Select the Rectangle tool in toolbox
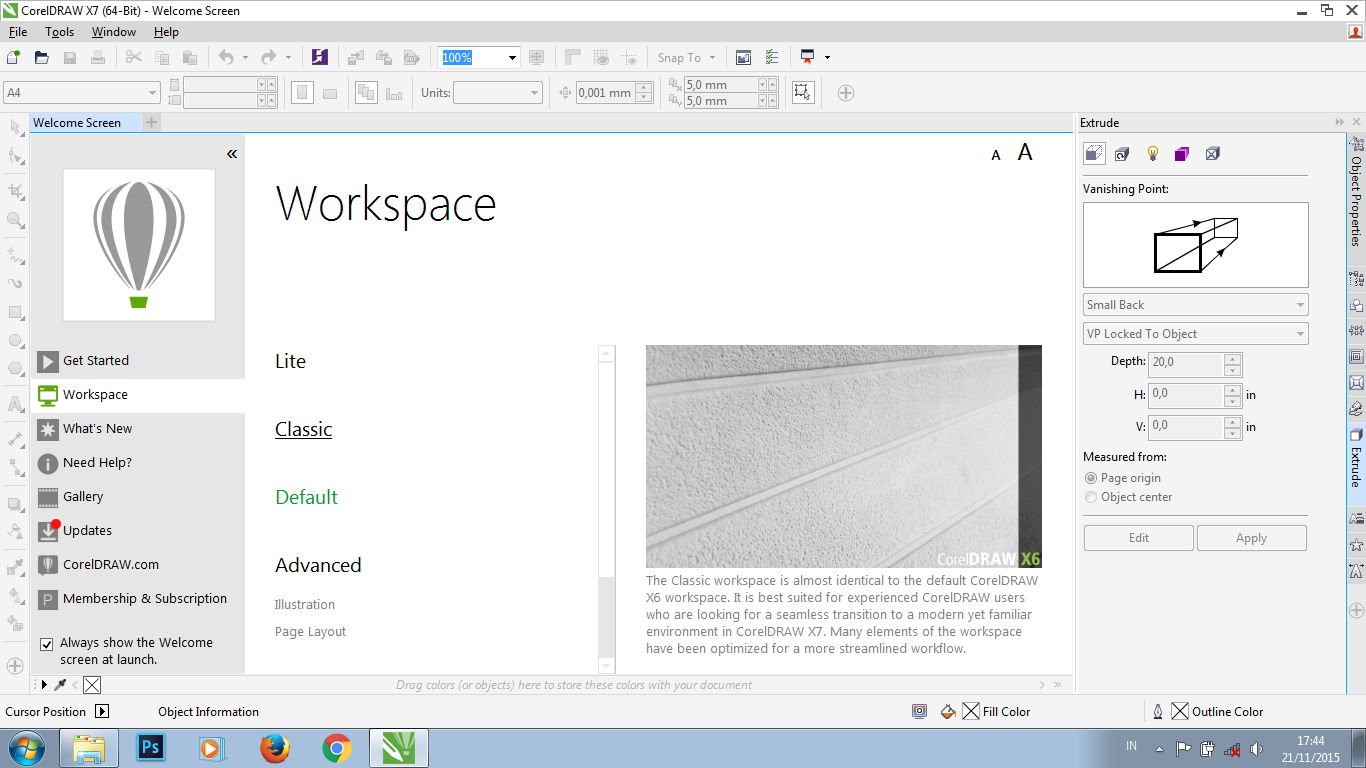1366x768 pixels. click(15, 312)
